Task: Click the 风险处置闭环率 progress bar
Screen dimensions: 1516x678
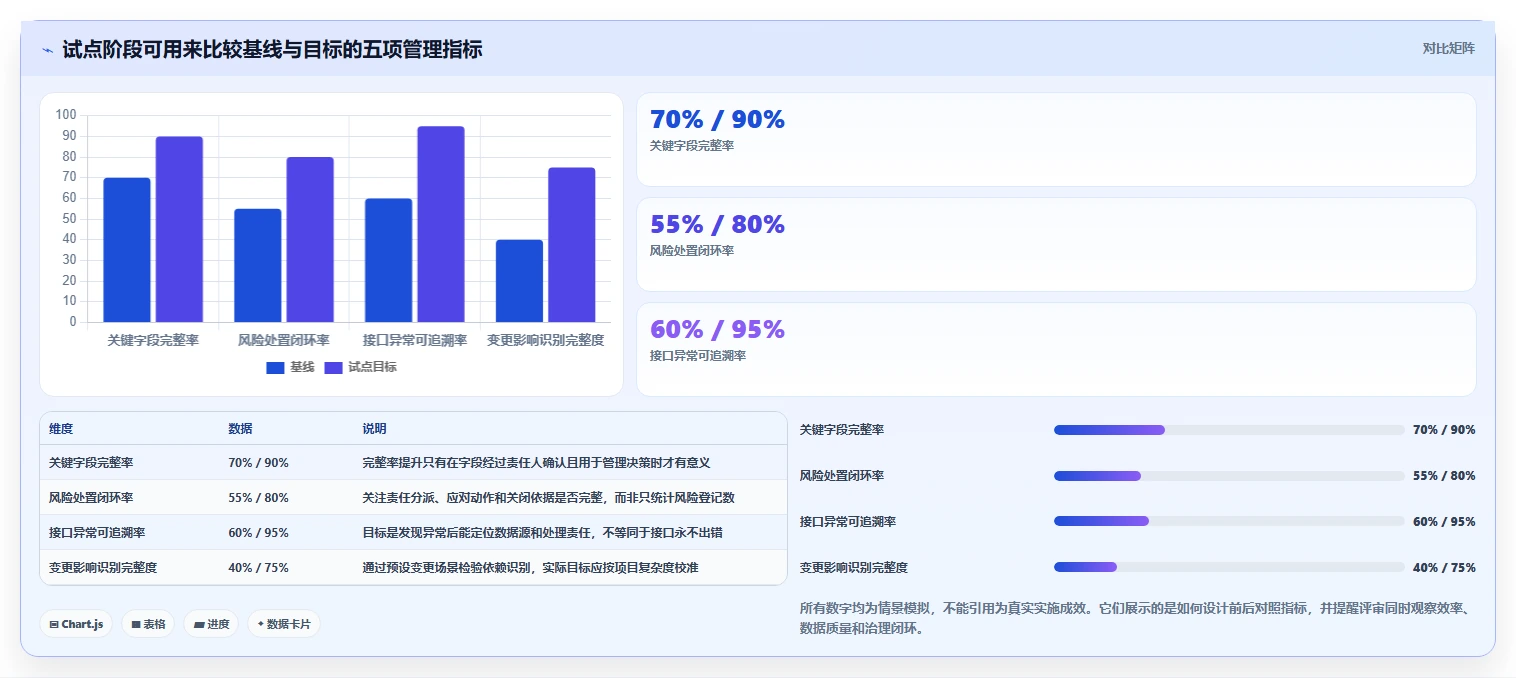Action: 1229,476
